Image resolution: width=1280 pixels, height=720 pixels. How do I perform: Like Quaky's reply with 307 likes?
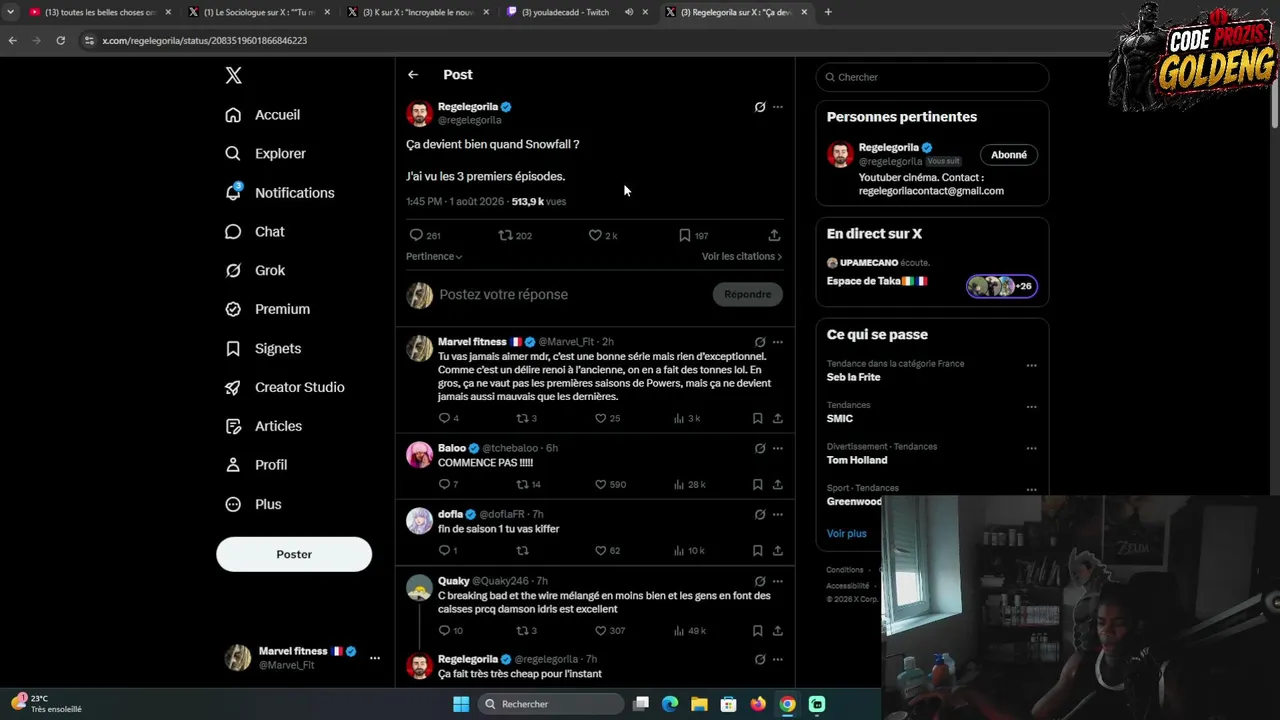pos(601,630)
